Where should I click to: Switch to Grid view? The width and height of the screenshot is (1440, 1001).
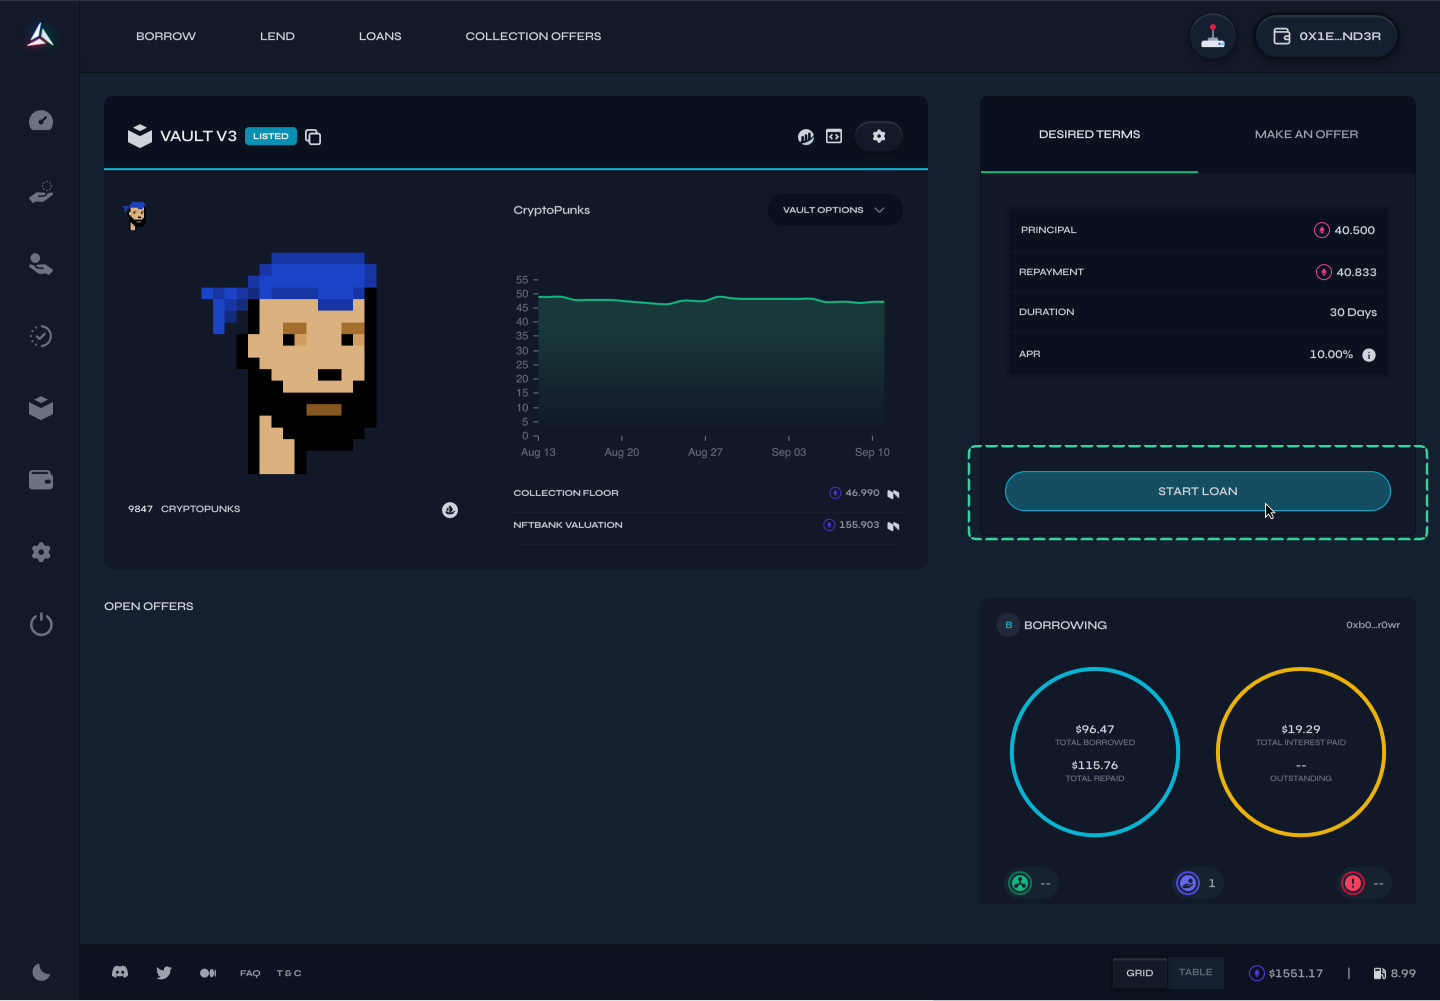click(1139, 973)
